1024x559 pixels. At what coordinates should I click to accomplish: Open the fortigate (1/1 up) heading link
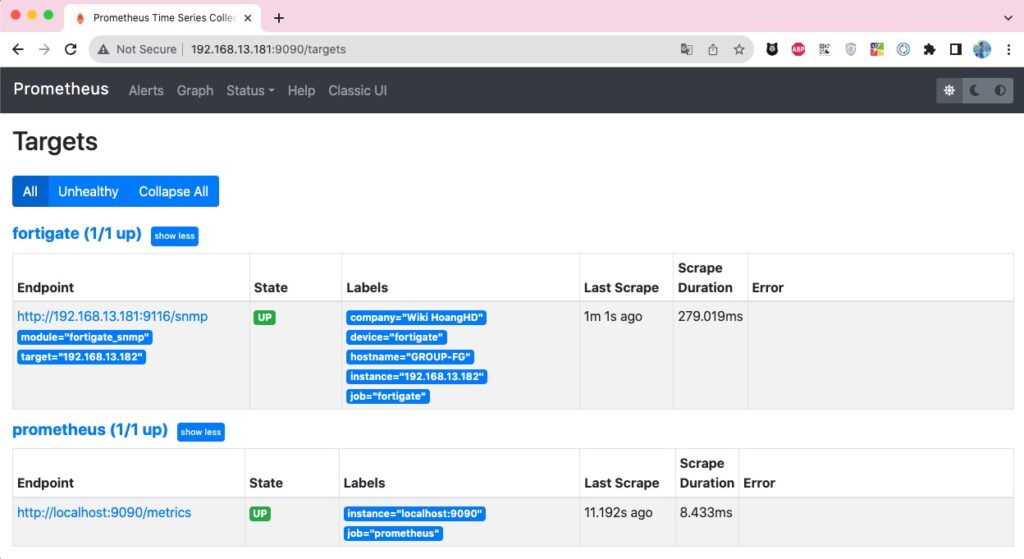77,233
